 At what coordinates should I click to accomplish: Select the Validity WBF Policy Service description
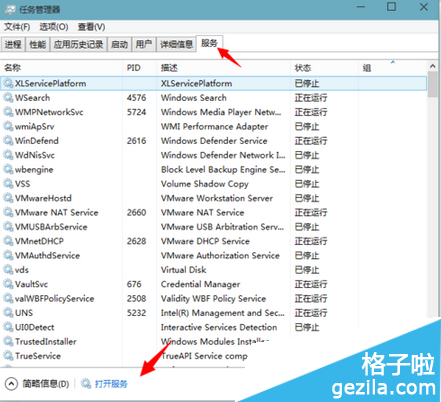tap(213, 298)
